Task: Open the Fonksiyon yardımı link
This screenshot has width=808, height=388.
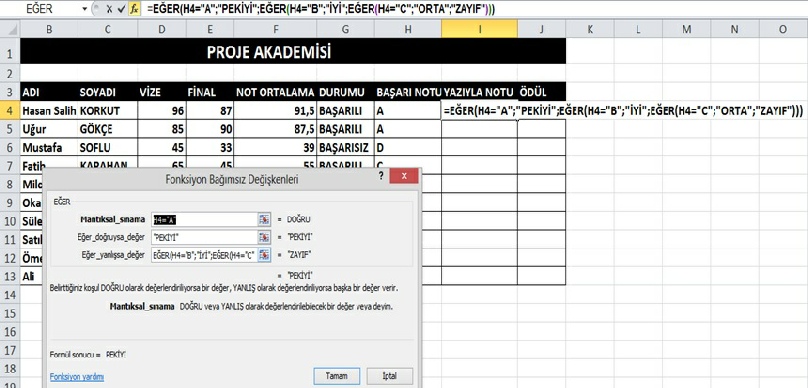Action: pyautogui.click(x=77, y=377)
